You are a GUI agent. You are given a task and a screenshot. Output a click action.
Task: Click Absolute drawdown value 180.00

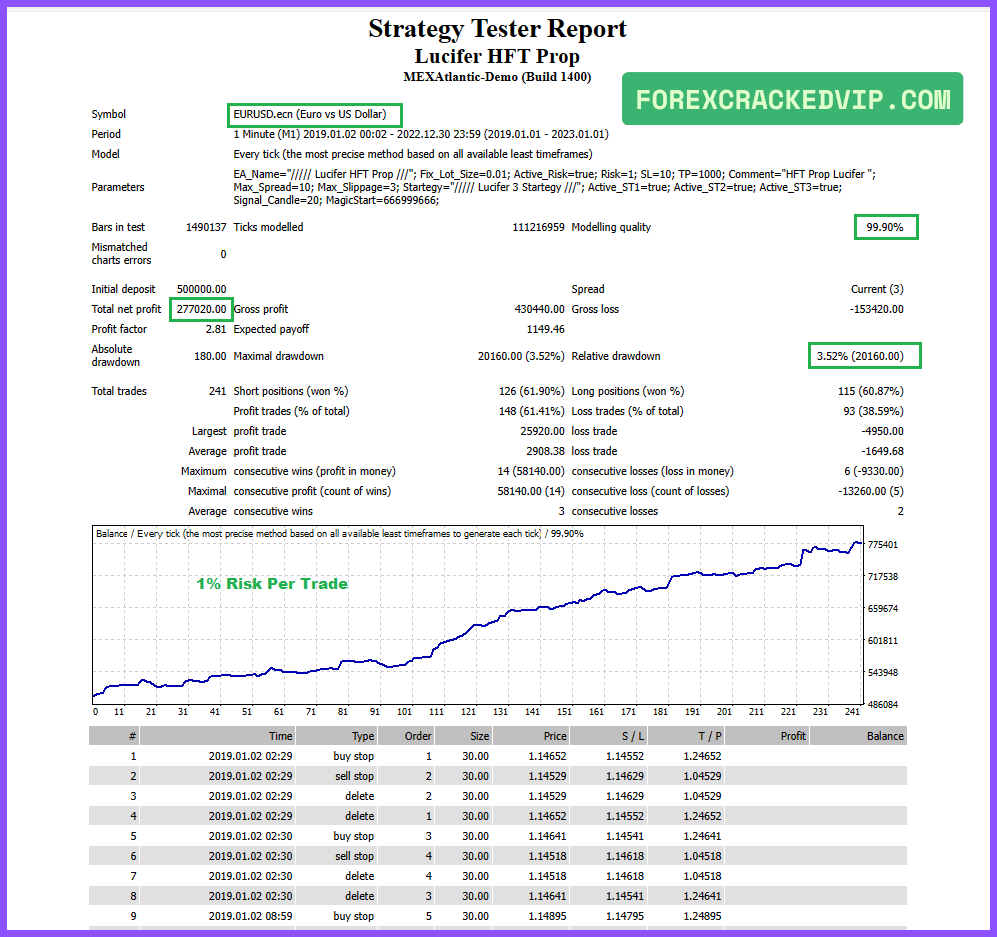pyautogui.click(x=210, y=356)
